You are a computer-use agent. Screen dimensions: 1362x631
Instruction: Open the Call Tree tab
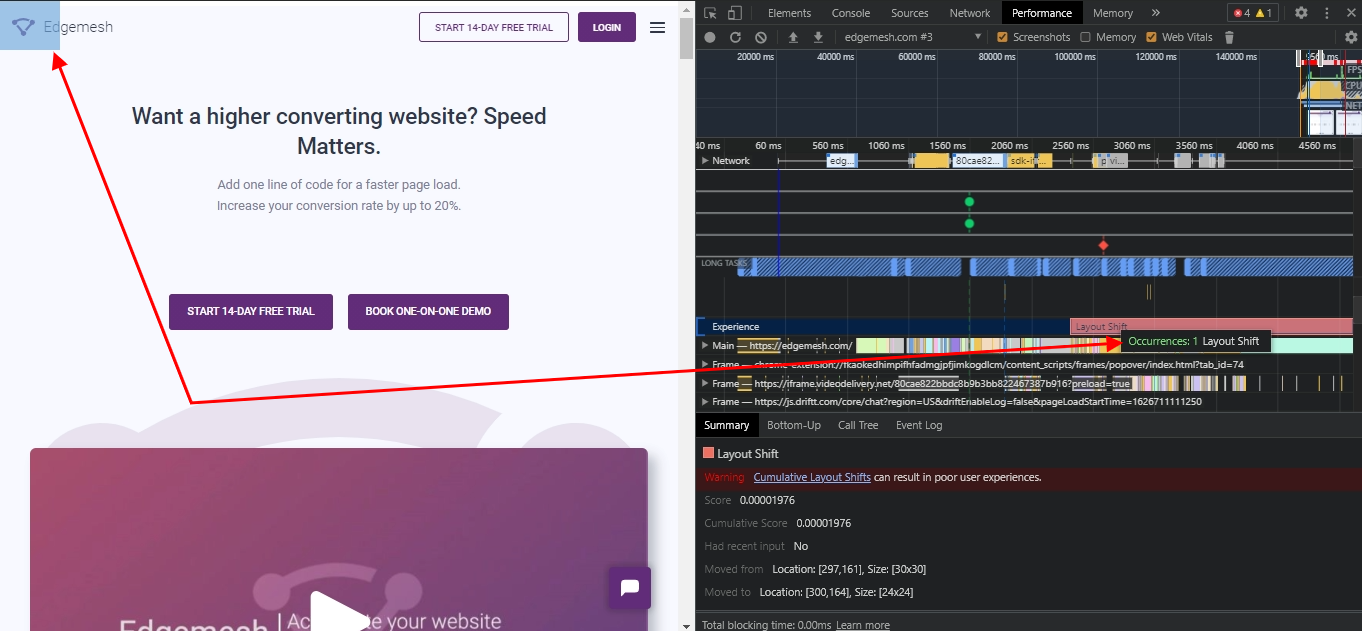(858, 425)
